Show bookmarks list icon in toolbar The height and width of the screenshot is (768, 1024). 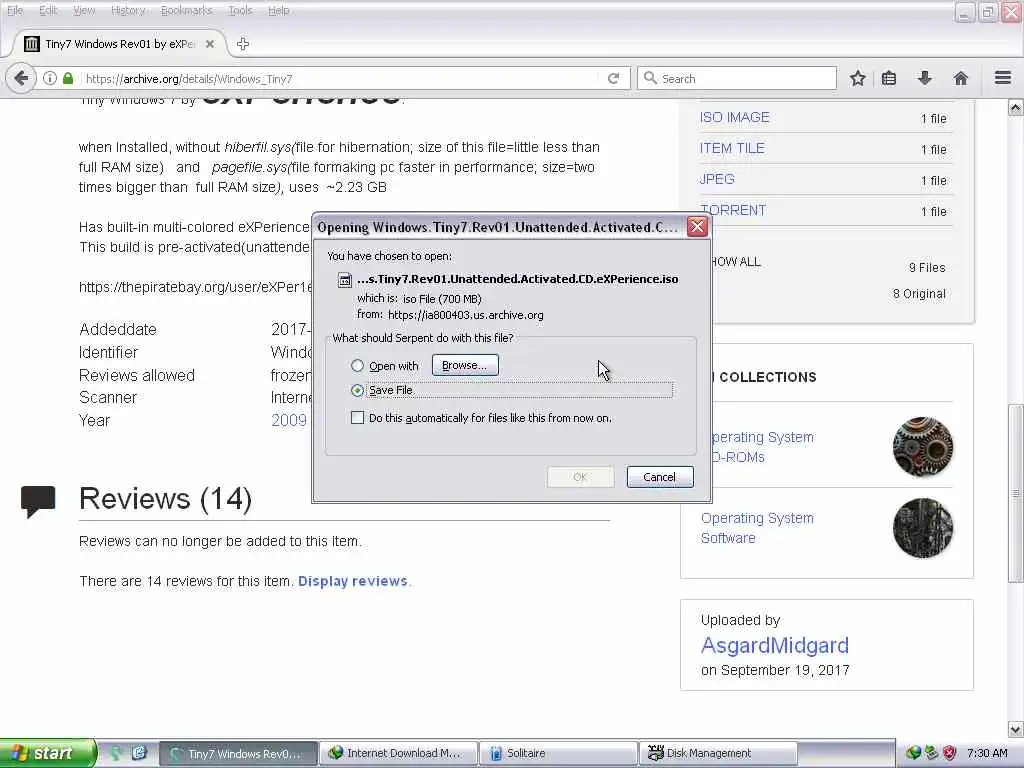pos(889,78)
